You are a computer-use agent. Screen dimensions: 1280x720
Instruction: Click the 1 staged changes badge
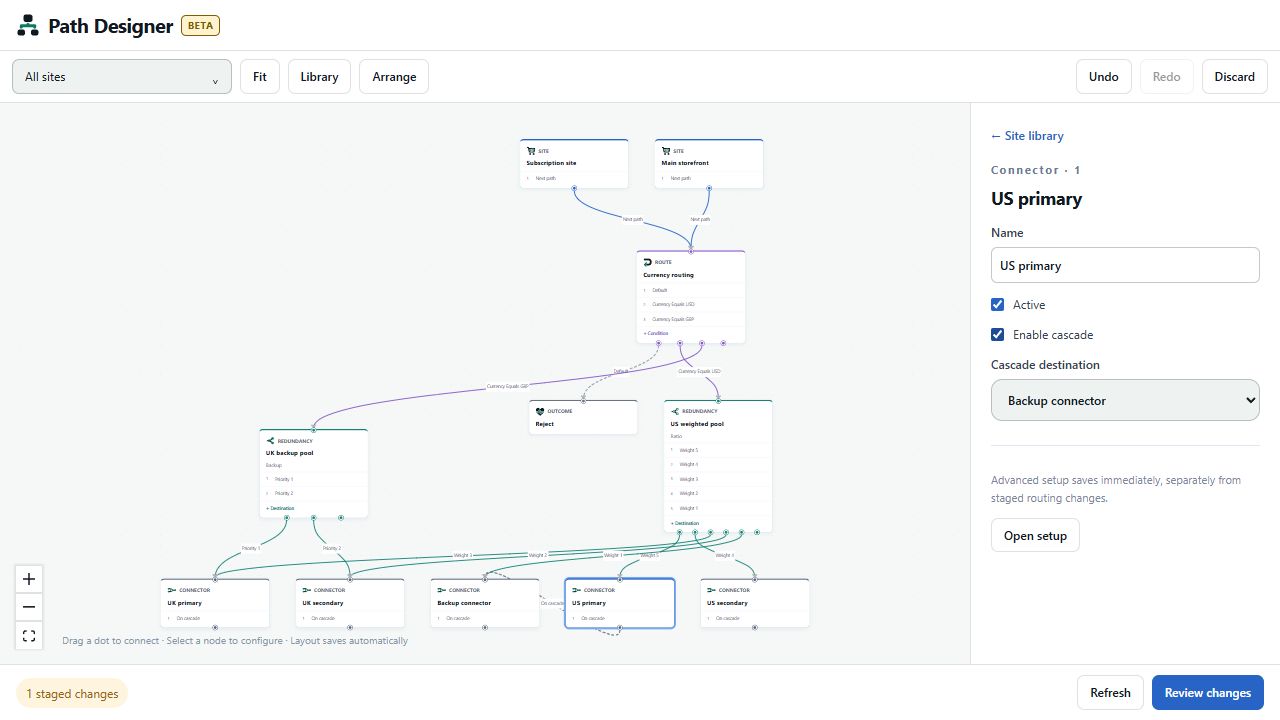(72, 694)
